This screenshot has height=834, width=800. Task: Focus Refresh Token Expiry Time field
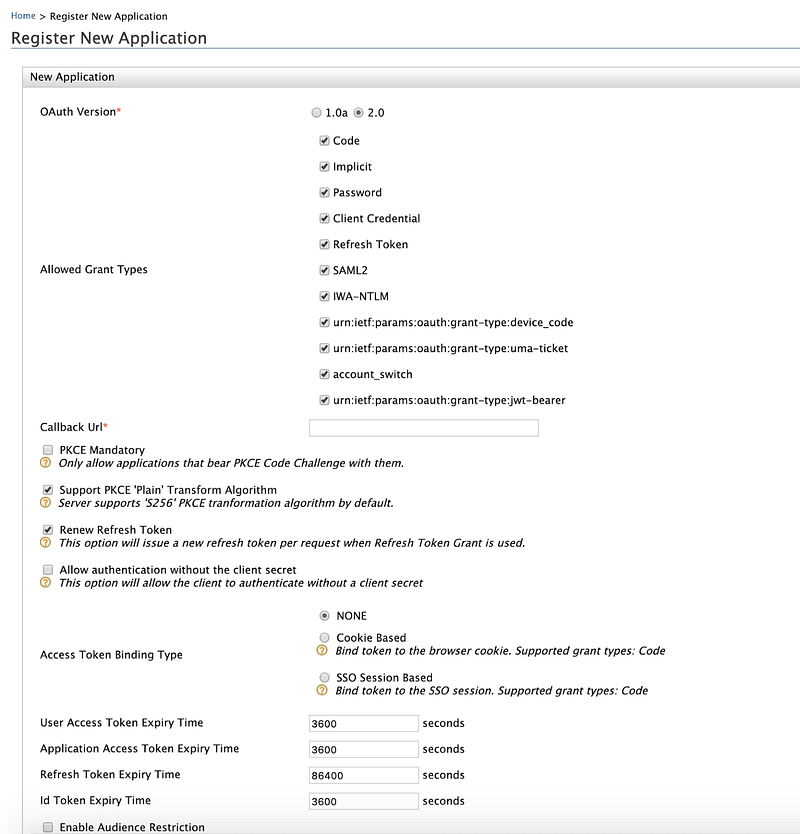tap(364, 775)
